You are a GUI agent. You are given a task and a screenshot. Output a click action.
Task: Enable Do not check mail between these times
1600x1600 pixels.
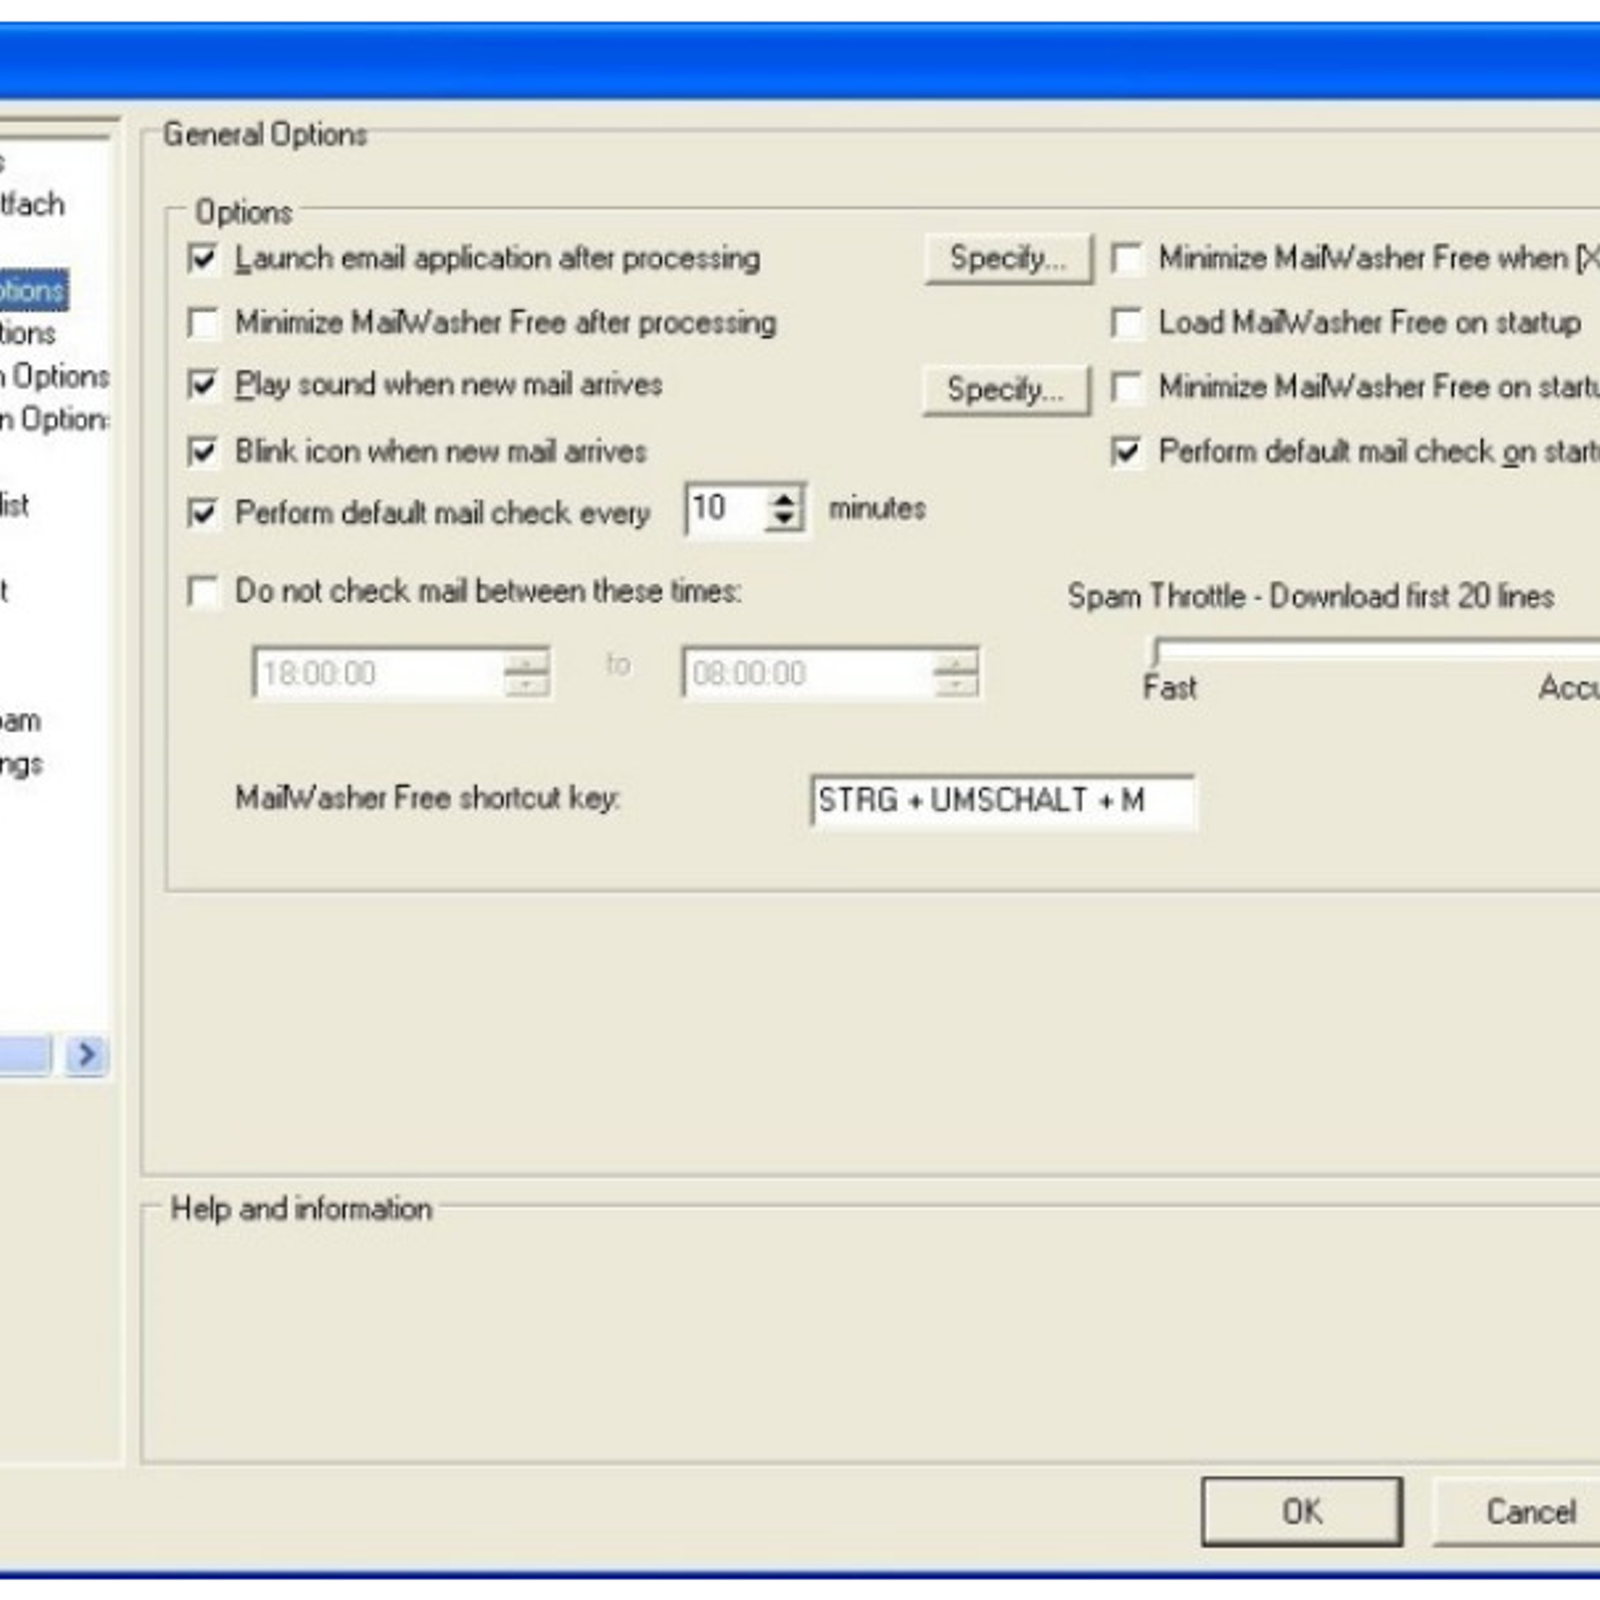(203, 591)
